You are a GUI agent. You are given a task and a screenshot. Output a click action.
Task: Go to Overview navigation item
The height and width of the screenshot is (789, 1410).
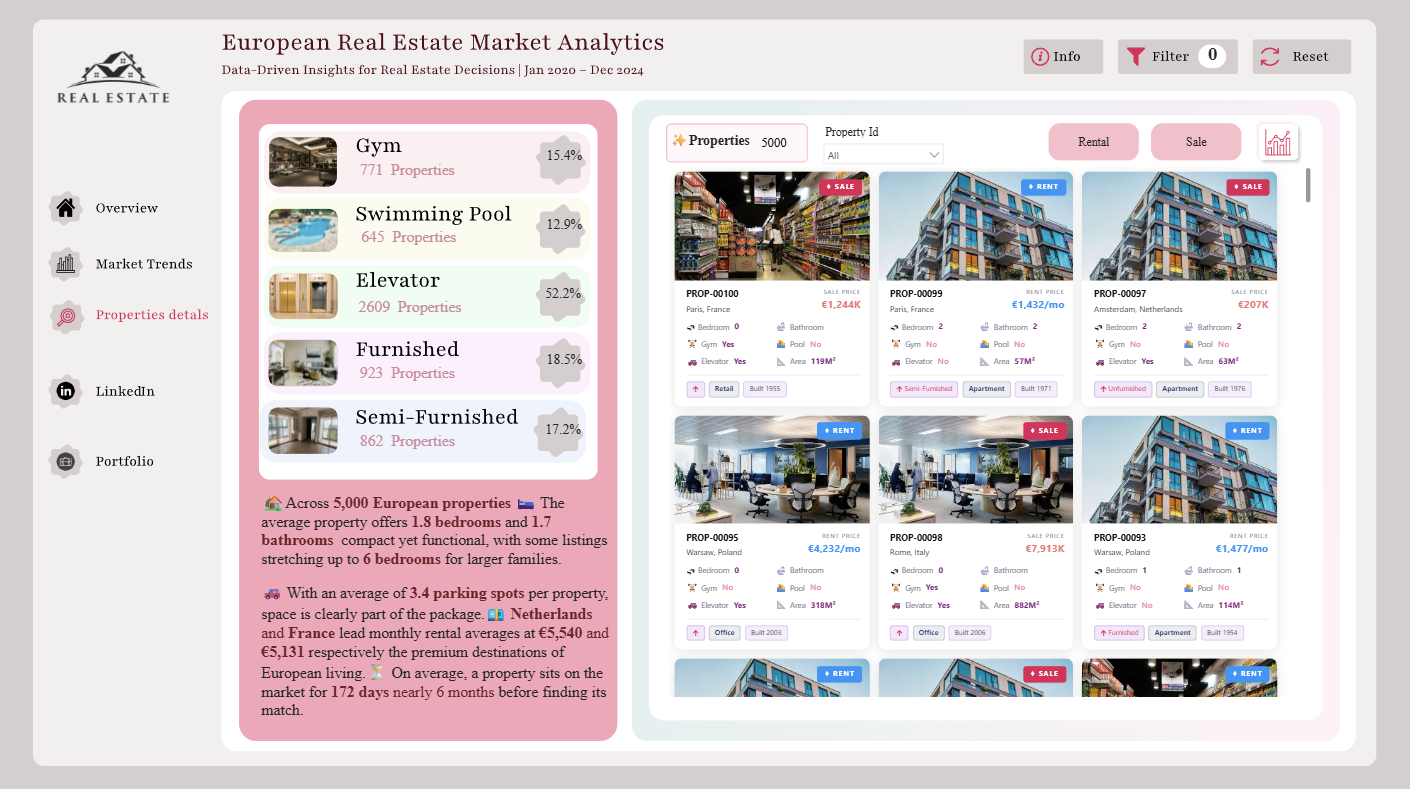click(x=127, y=208)
